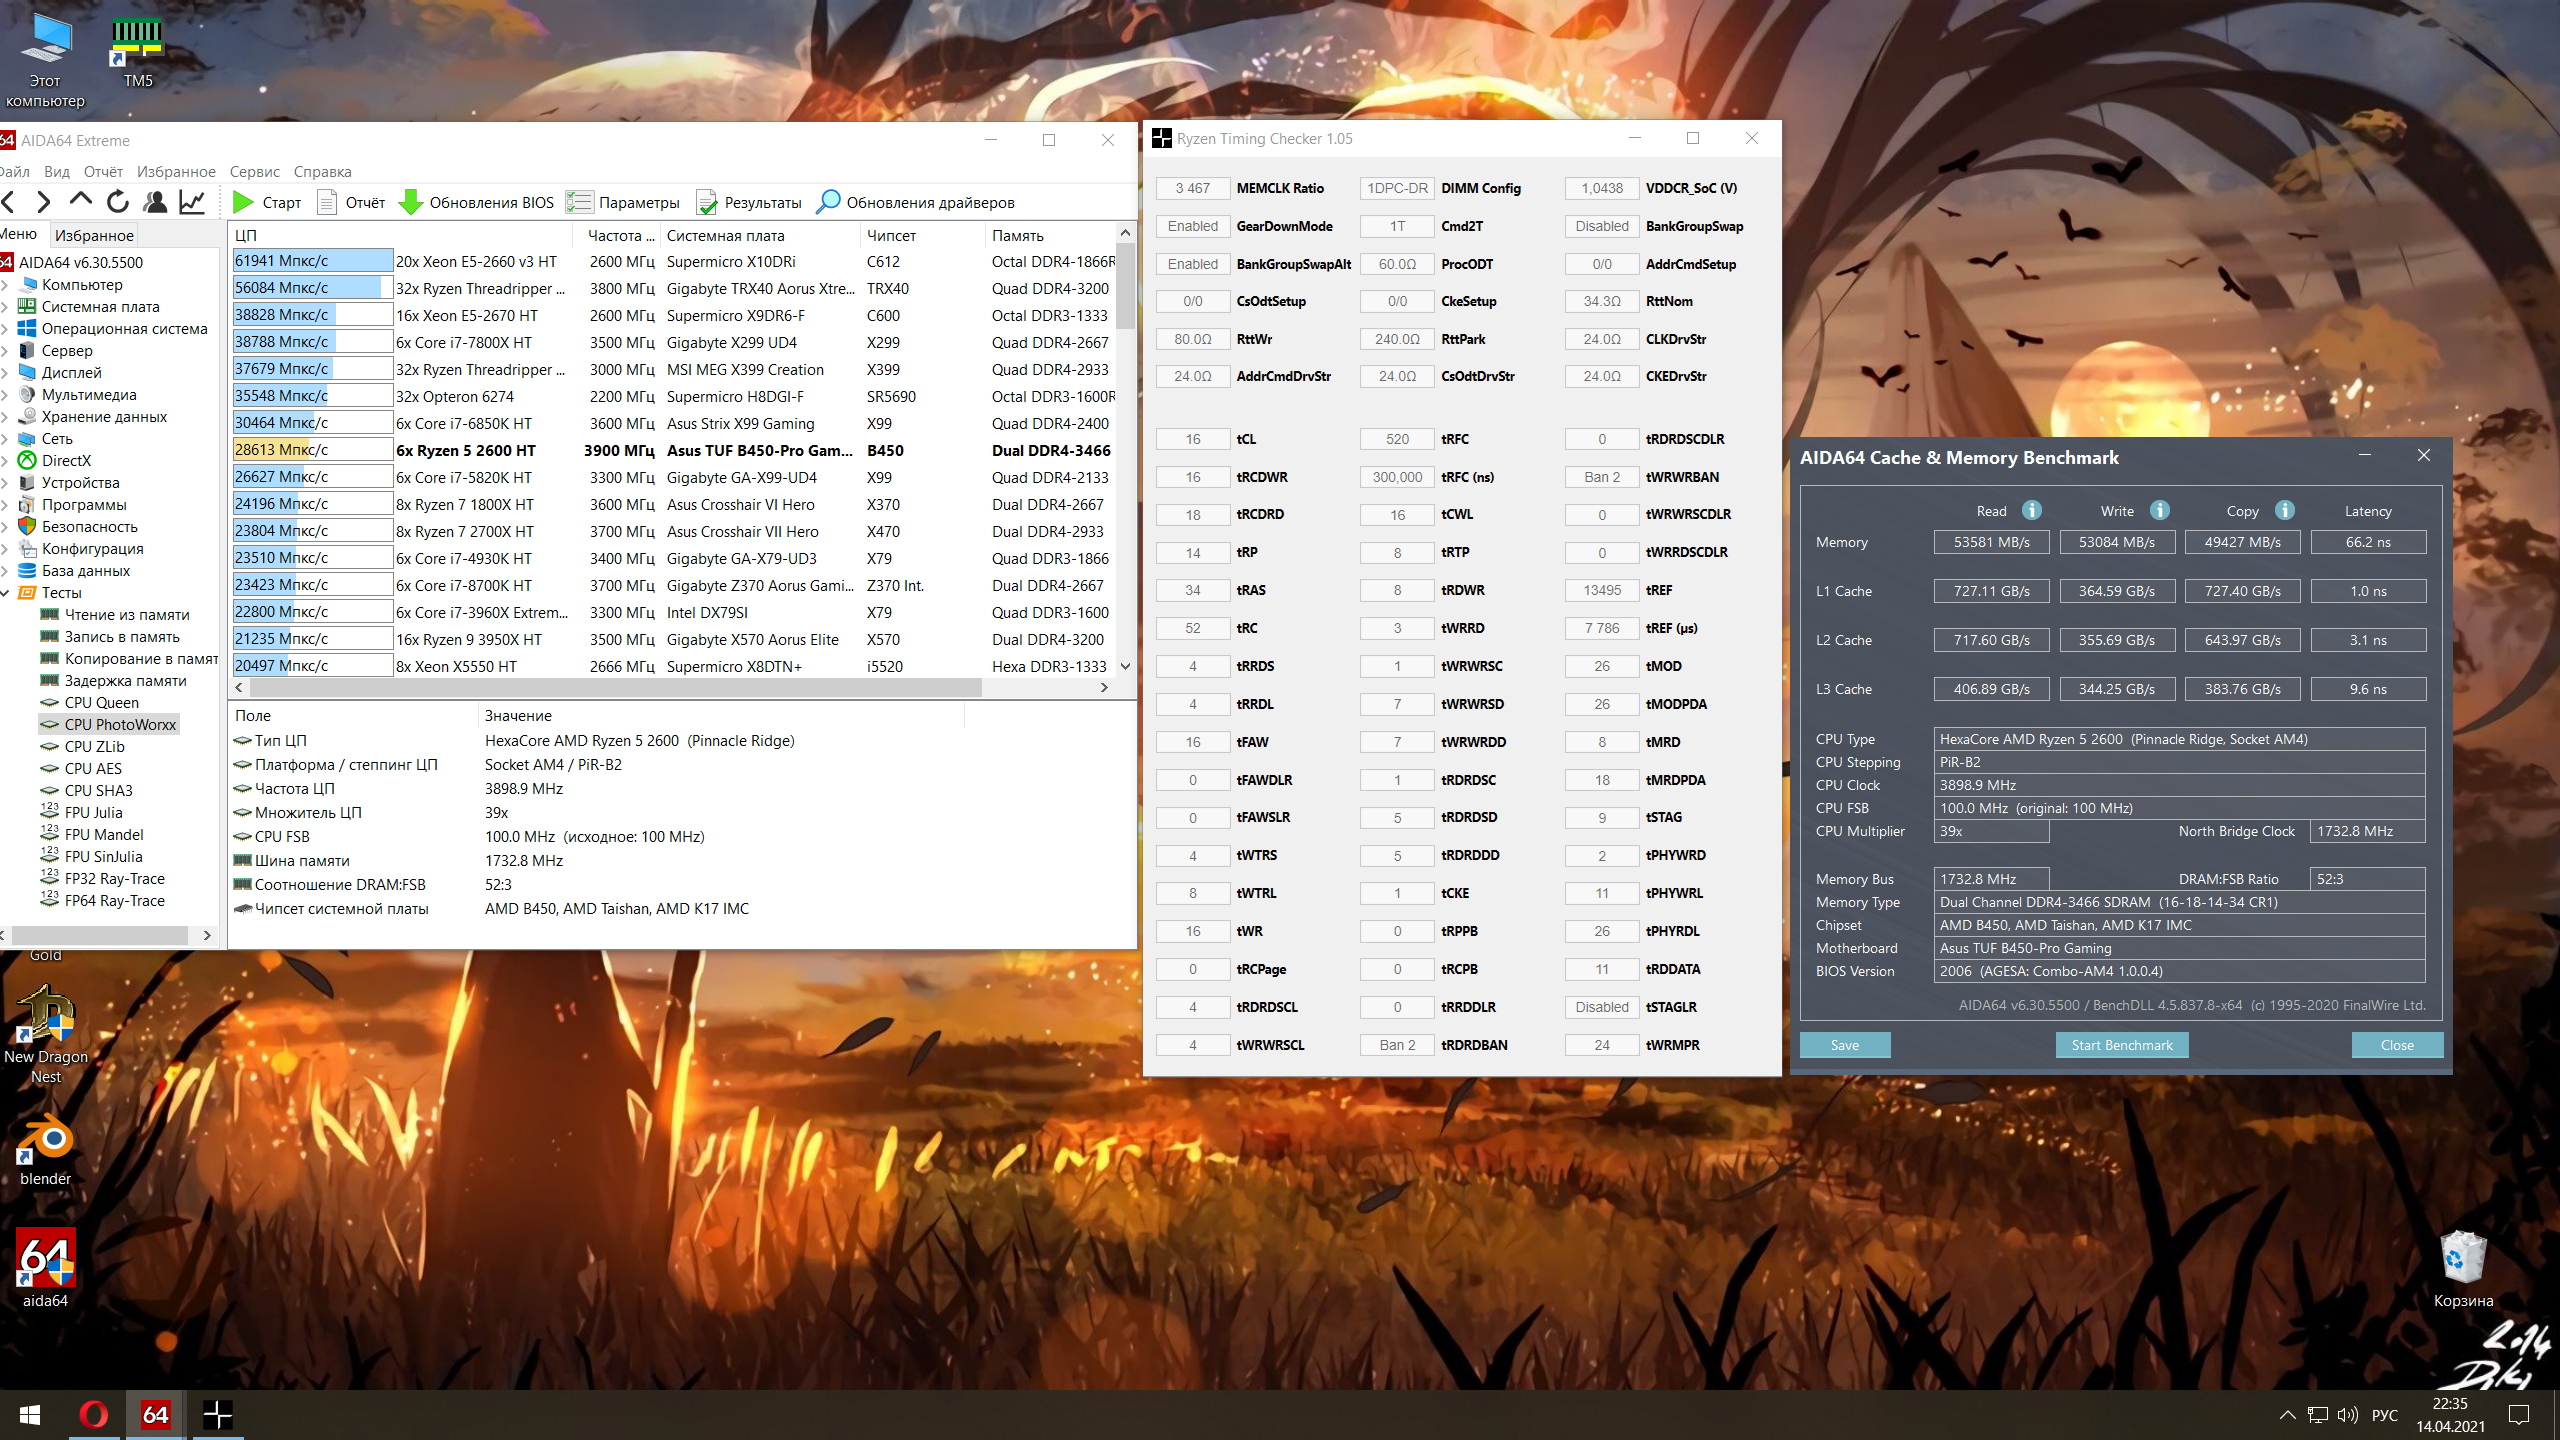Open the Results checkmark icon
Viewport: 2560px width, 1440px height.
[x=707, y=202]
